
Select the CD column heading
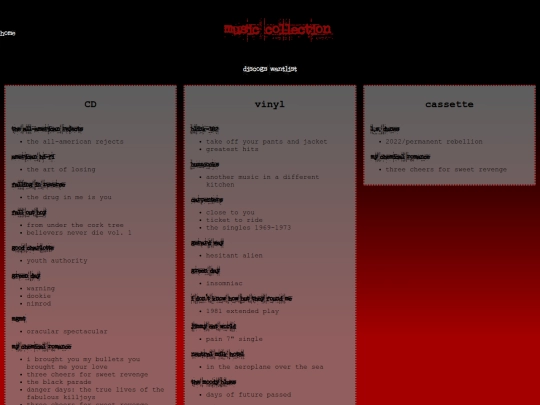(x=91, y=104)
